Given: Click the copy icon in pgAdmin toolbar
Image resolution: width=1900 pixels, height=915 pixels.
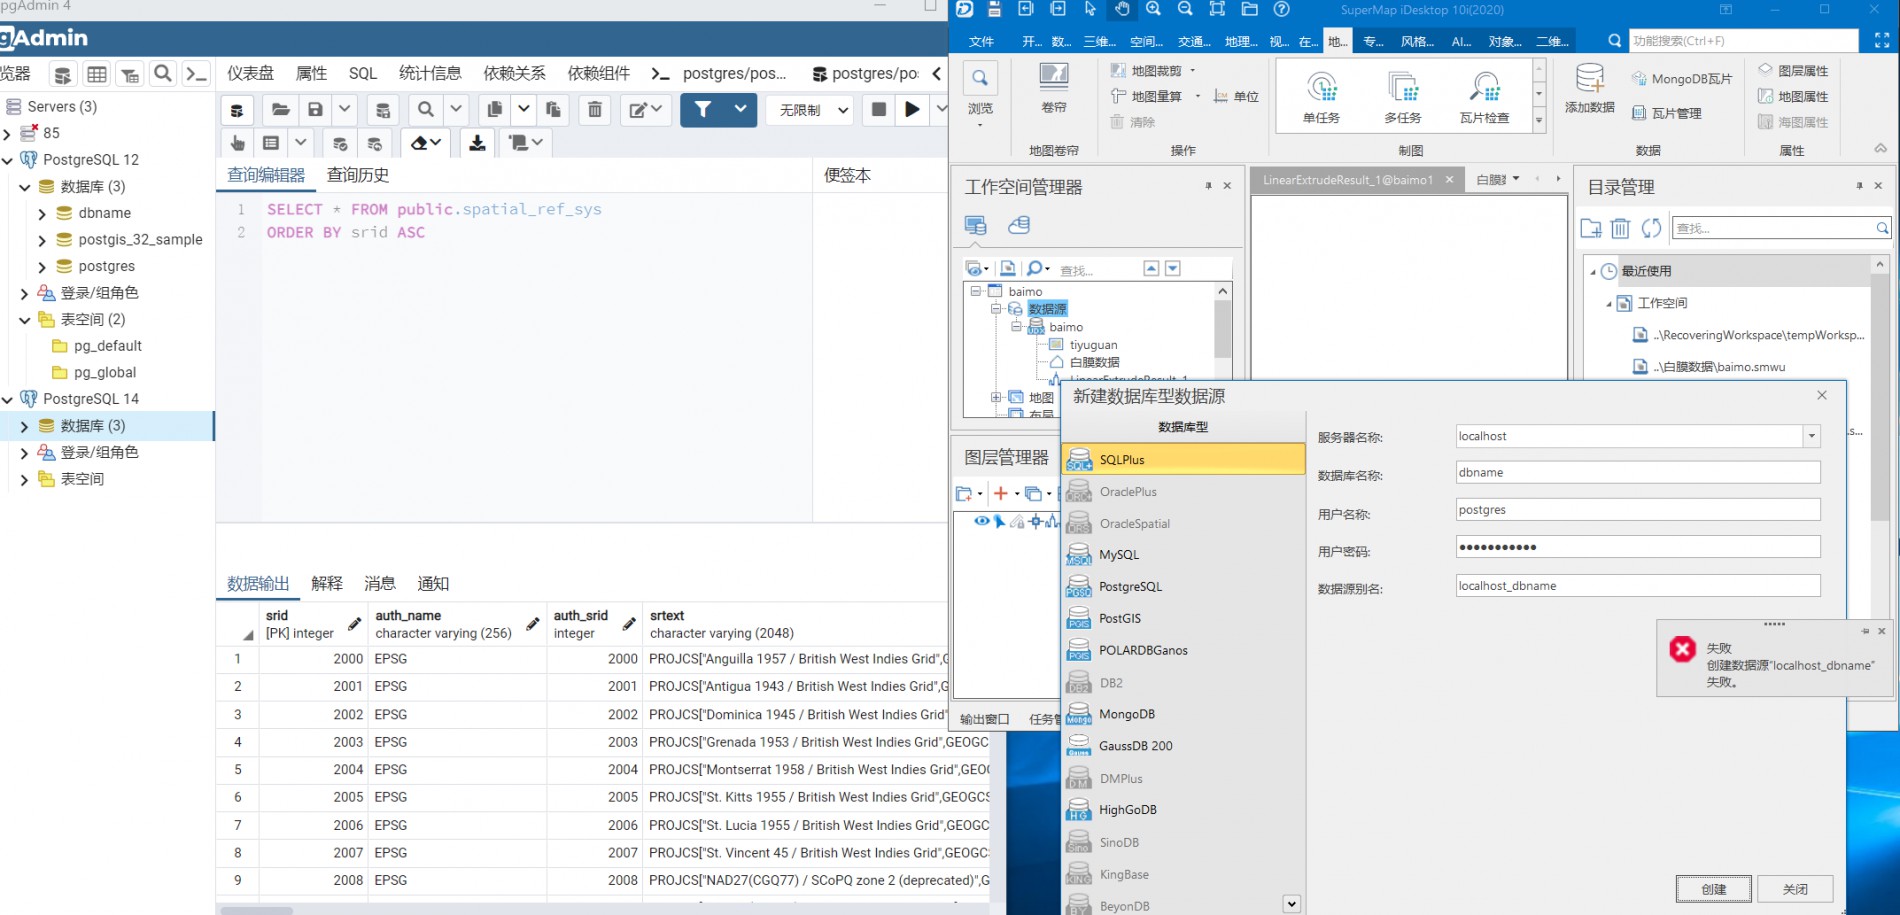Looking at the screenshot, I should click(x=495, y=109).
